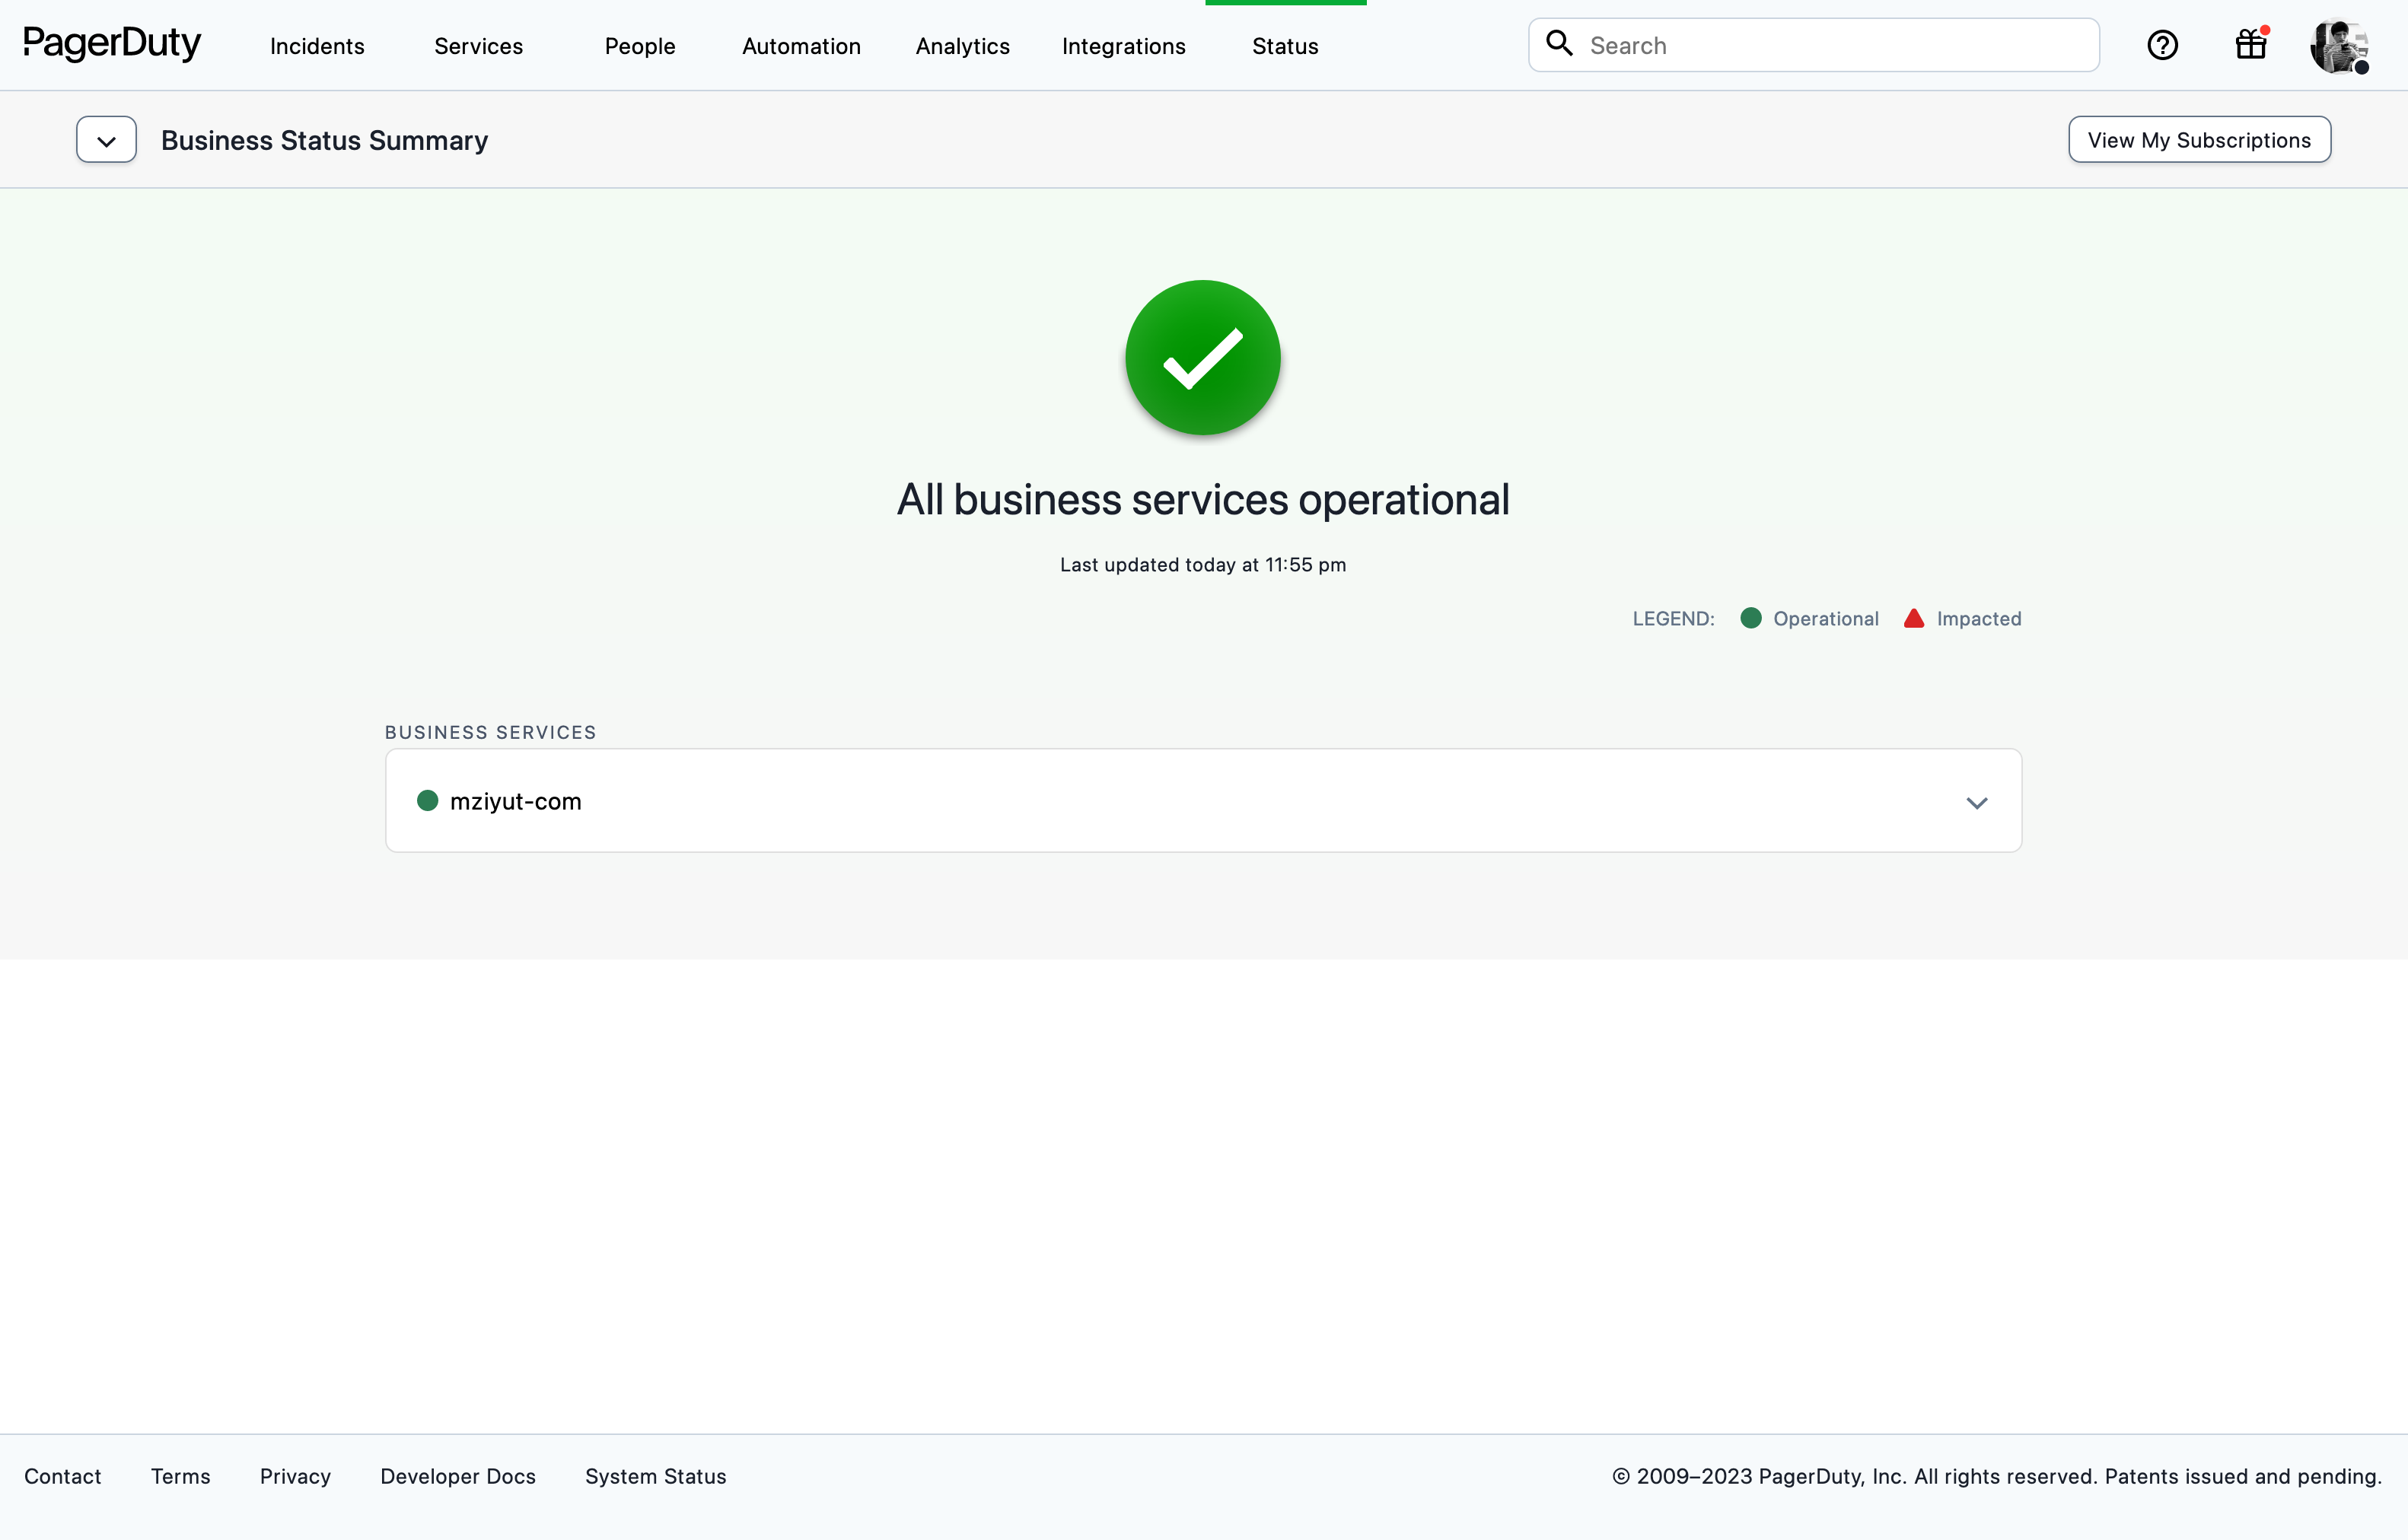Click the PagerDuty copyright notice text
This screenshot has height=1540, width=2408.
click(x=1997, y=1476)
